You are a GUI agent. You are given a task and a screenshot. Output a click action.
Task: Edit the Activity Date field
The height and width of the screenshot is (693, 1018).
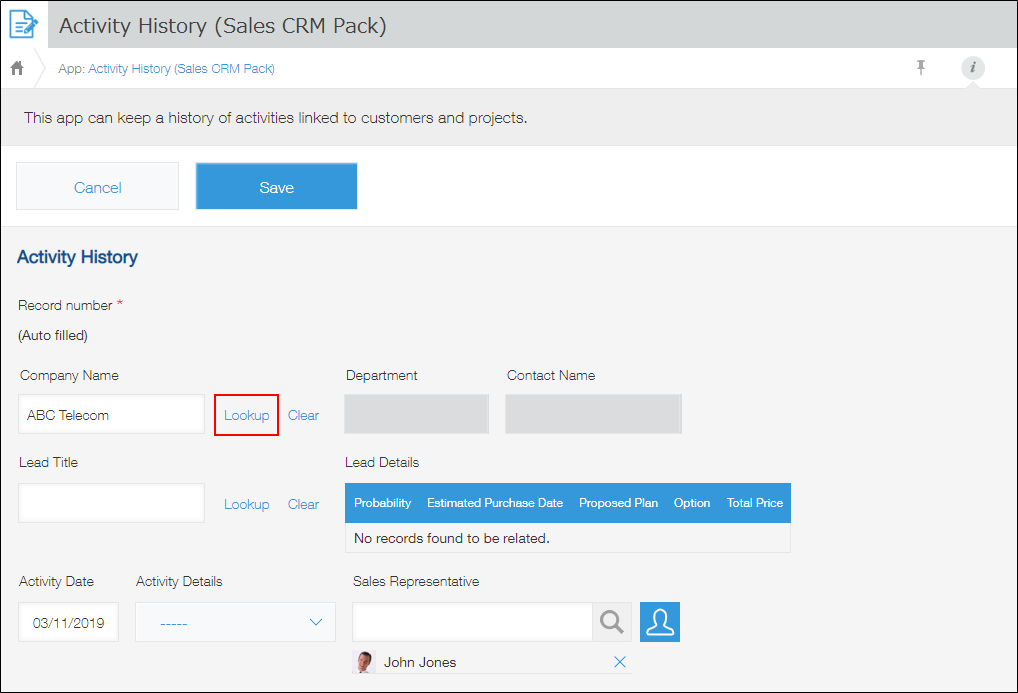tap(69, 622)
